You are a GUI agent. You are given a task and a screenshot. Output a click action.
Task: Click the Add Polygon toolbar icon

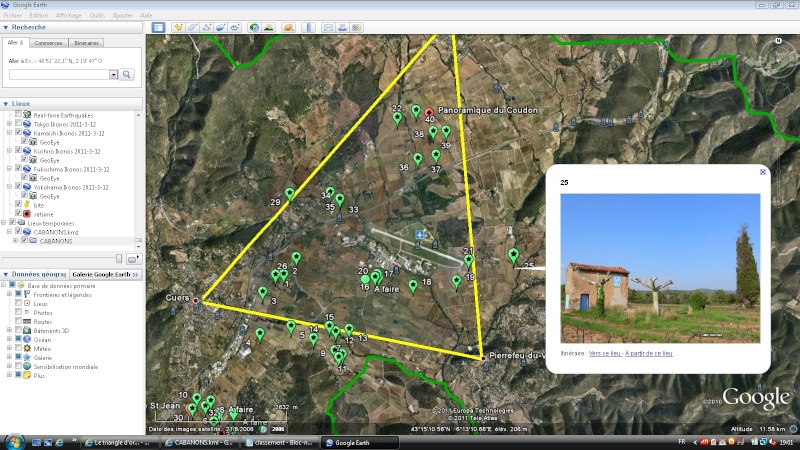(x=192, y=28)
